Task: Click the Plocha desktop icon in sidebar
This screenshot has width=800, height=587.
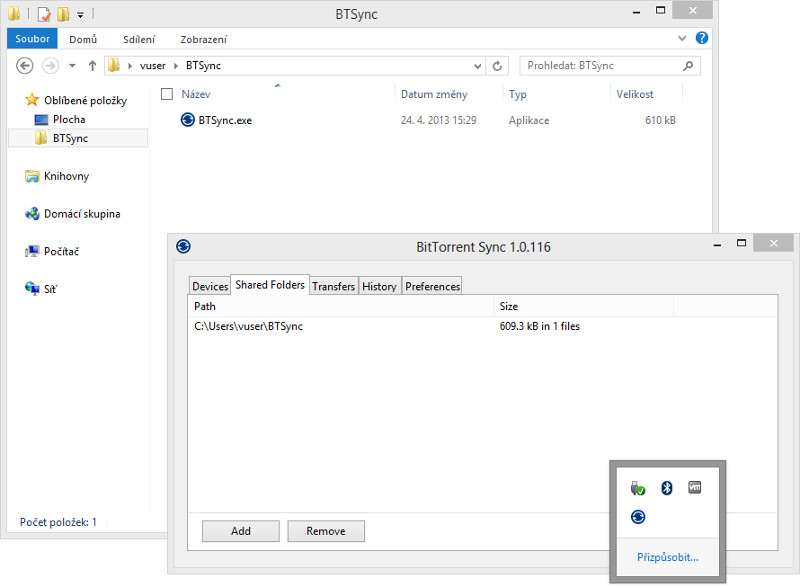Action: pyautogui.click(x=41, y=119)
